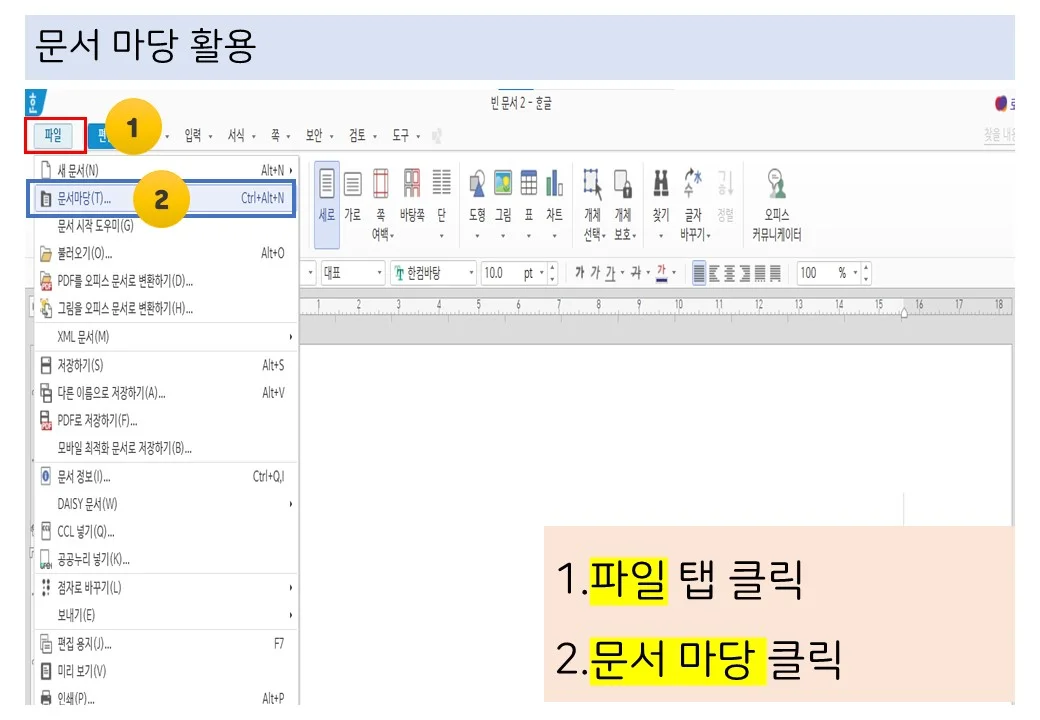Expand the 보내기(E) submenu
This screenshot has height=720, width=1040.
[x=166, y=615]
